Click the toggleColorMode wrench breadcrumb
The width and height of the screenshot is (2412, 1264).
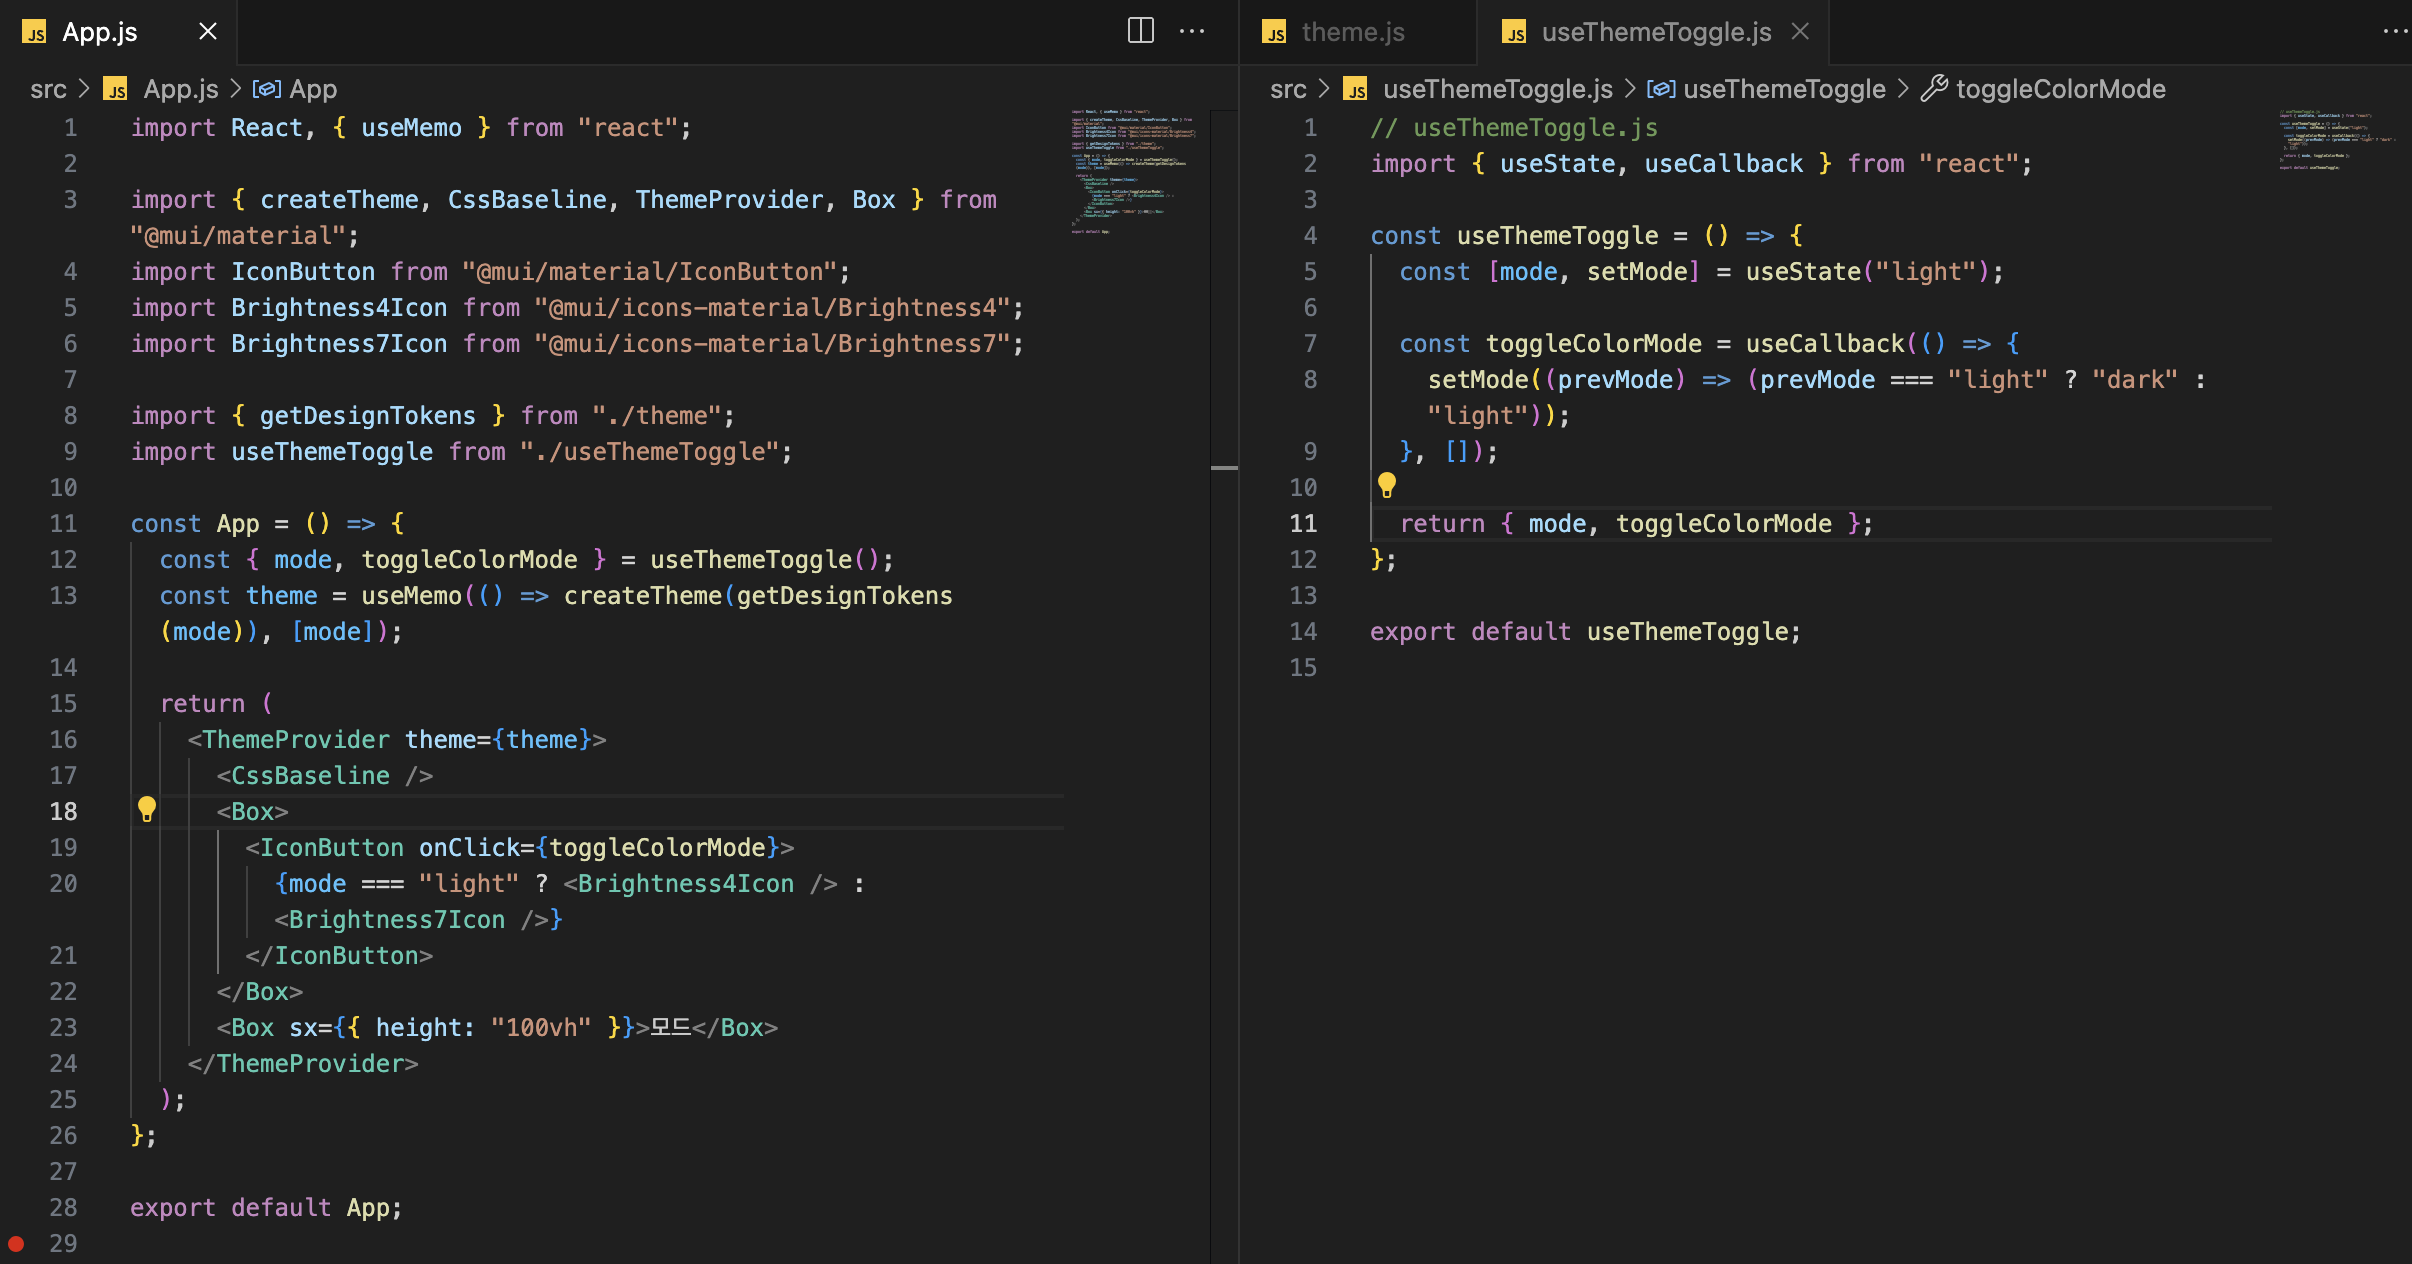2059,89
